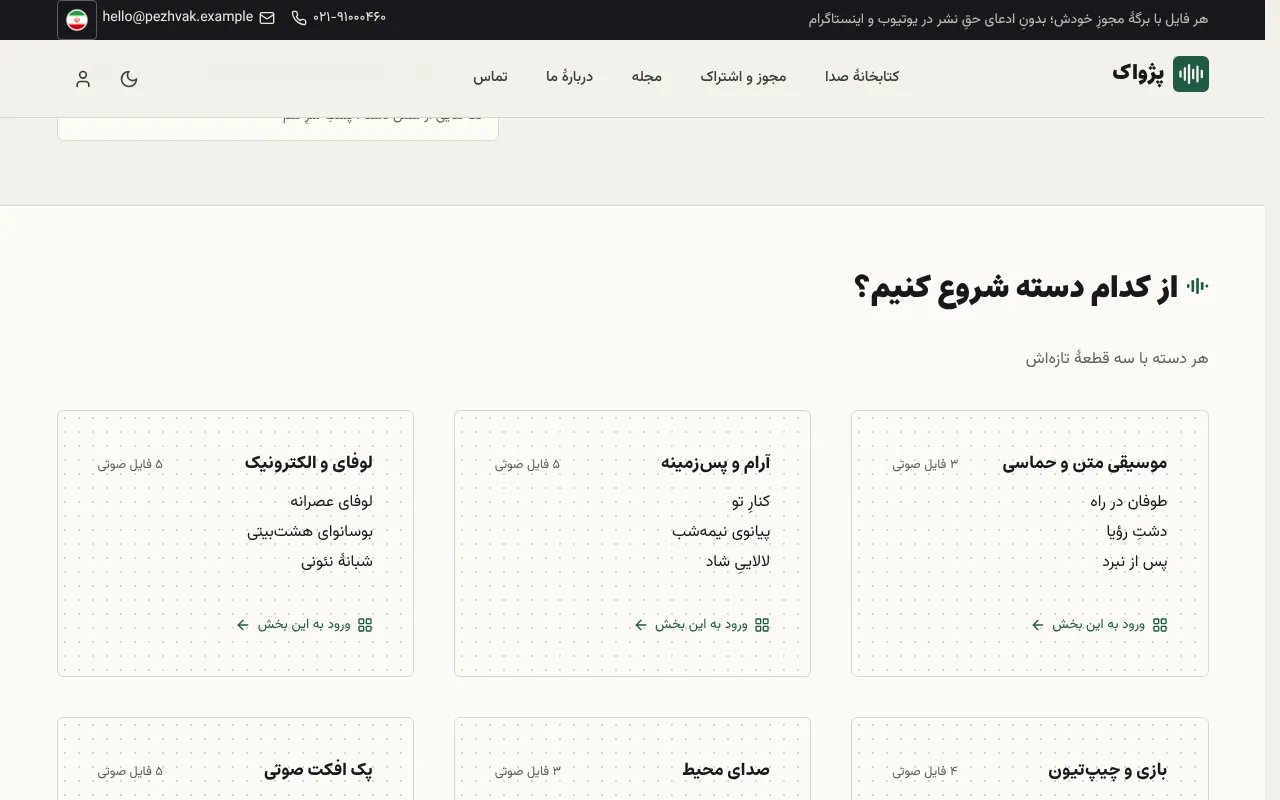Open the صدای محیط category heading
The width and height of the screenshot is (1280, 800).
726,770
